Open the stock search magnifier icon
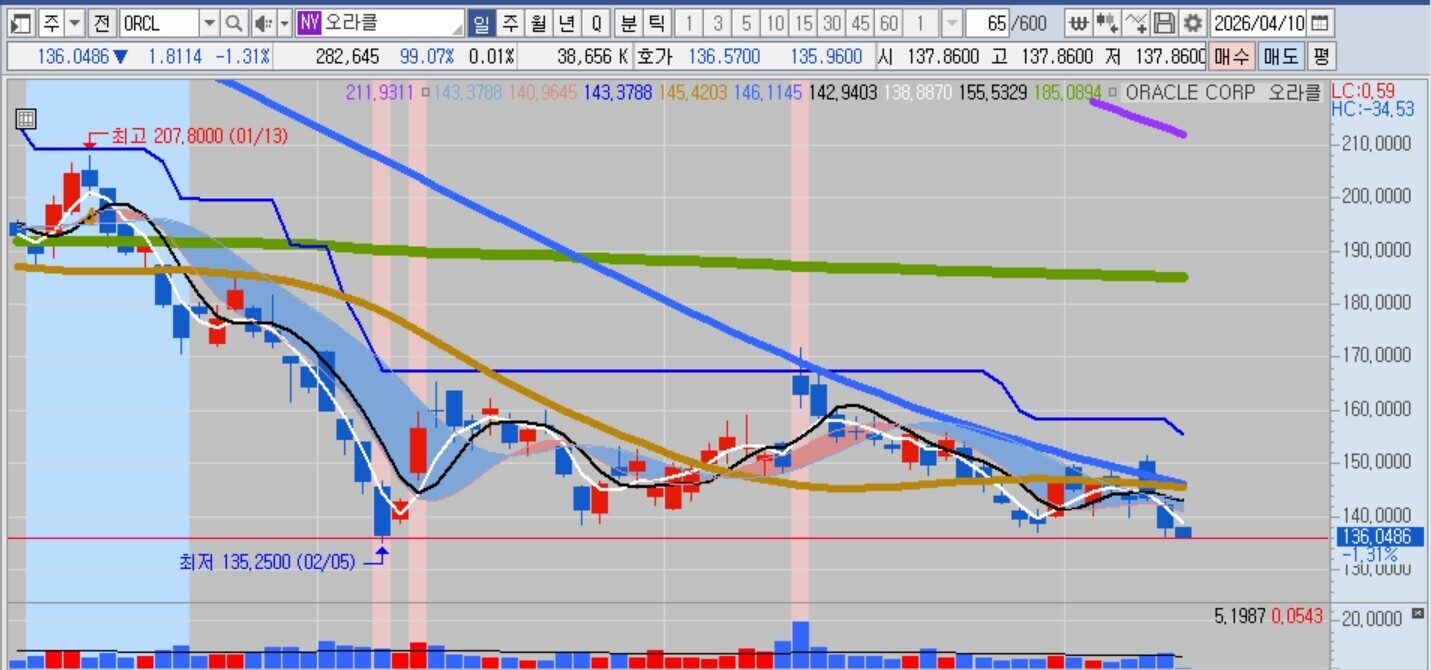This screenshot has width=1431, height=670. click(x=233, y=22)
